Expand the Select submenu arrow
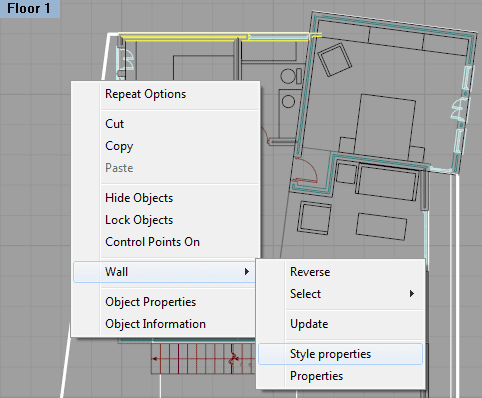This screenshot has height=398, width=482. click(412, 294)
